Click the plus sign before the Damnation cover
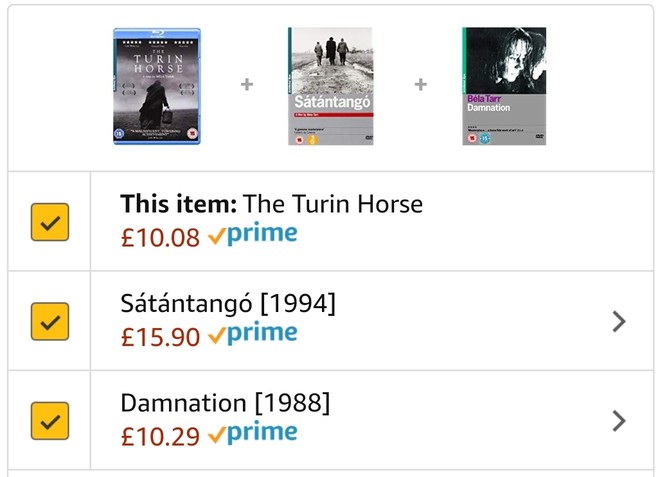This screenshot has width=660, height=477. pyautogui.click(x=421, y=85)
